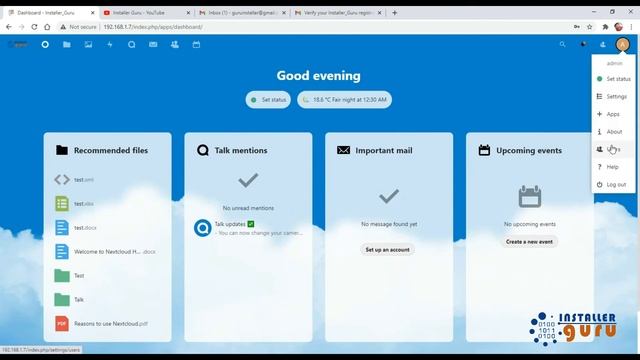Click the Chrome profile picture
This screenshot has height=360, width=640.
pyautogui.click(x=618, y=27)
